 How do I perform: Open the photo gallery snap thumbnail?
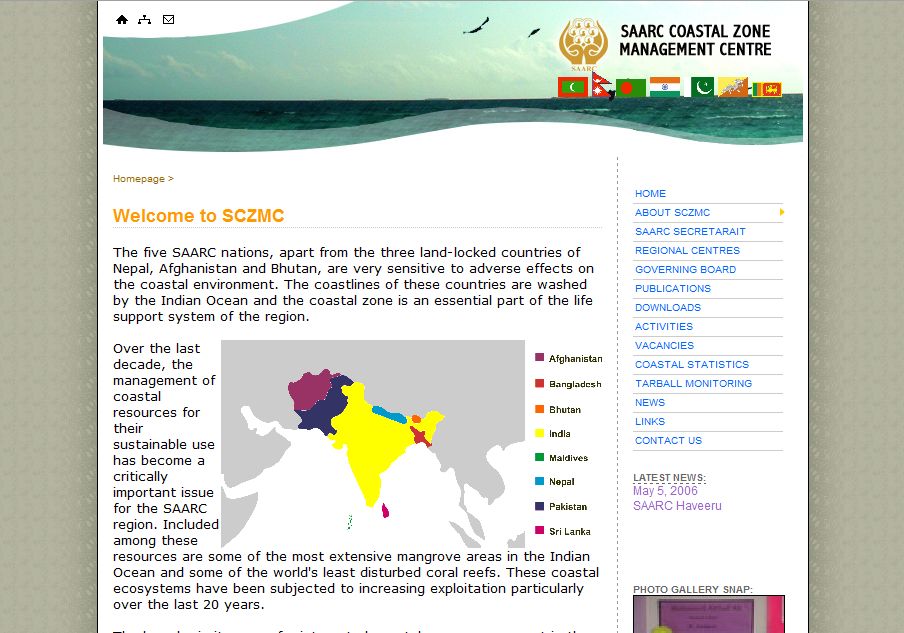point(709,614)
